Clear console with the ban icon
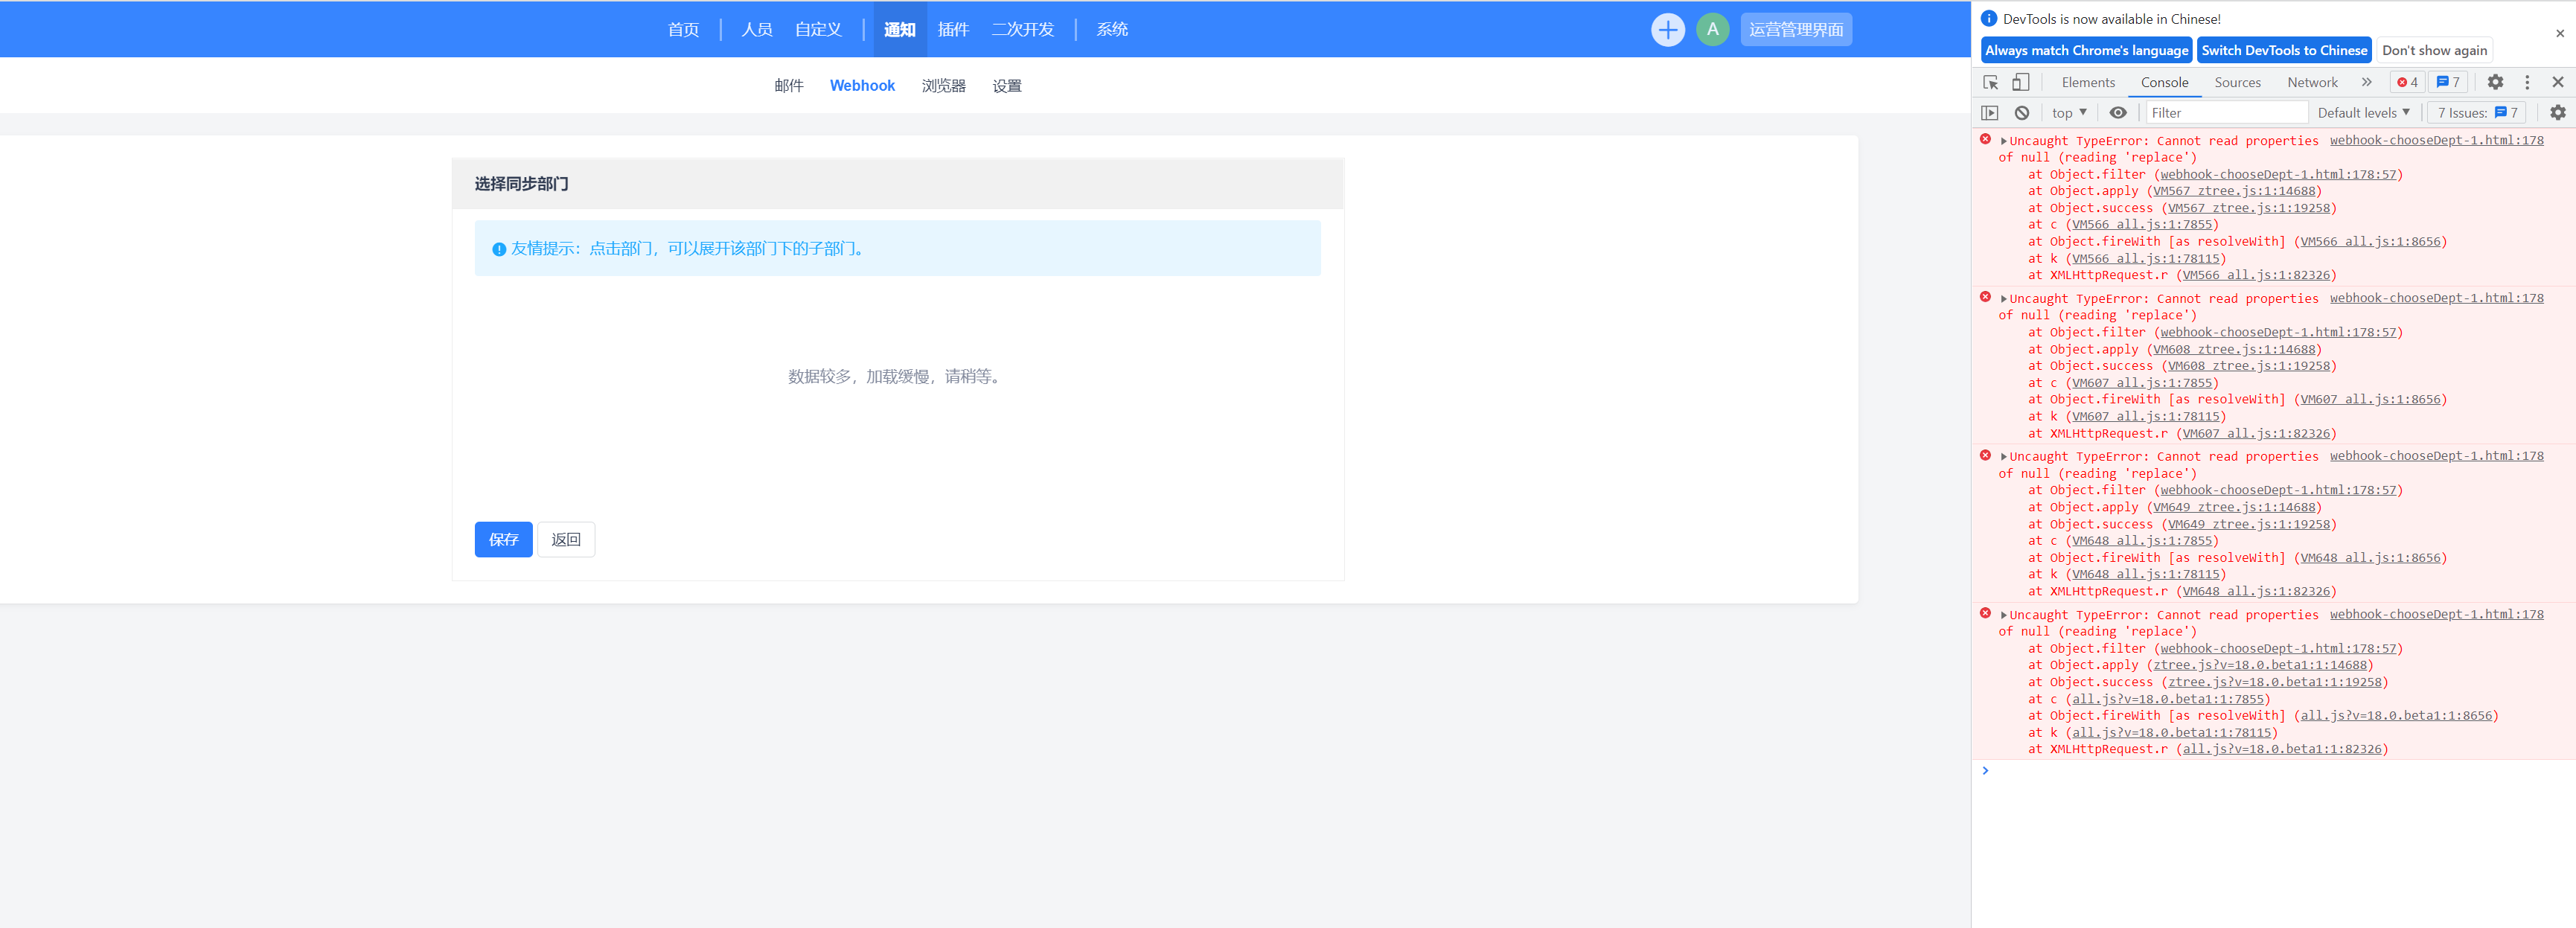The image size is (2576, 928). click(2022, 113)
